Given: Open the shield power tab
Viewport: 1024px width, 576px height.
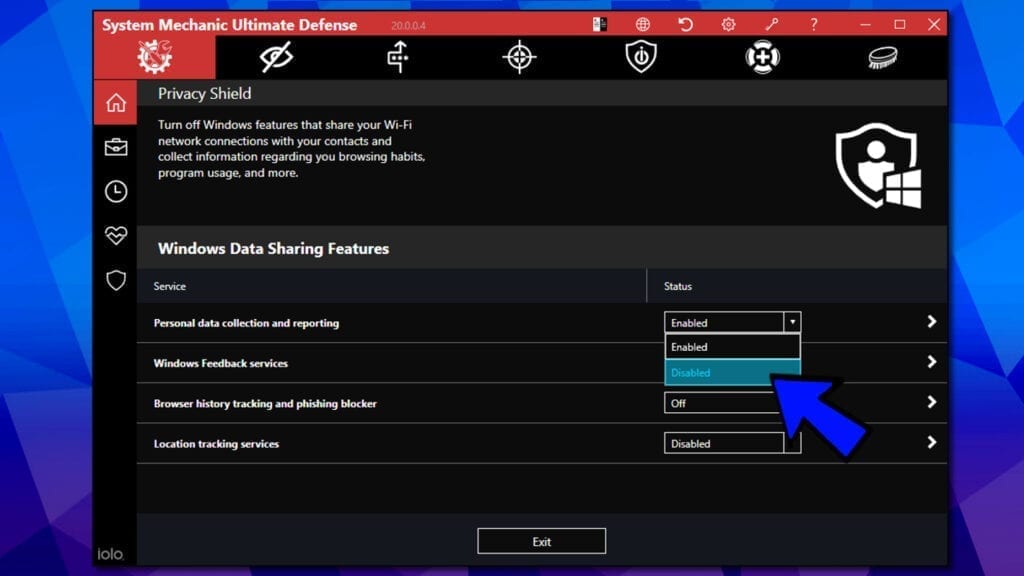Looking at the screenshot, I should (x=641, y=57).
